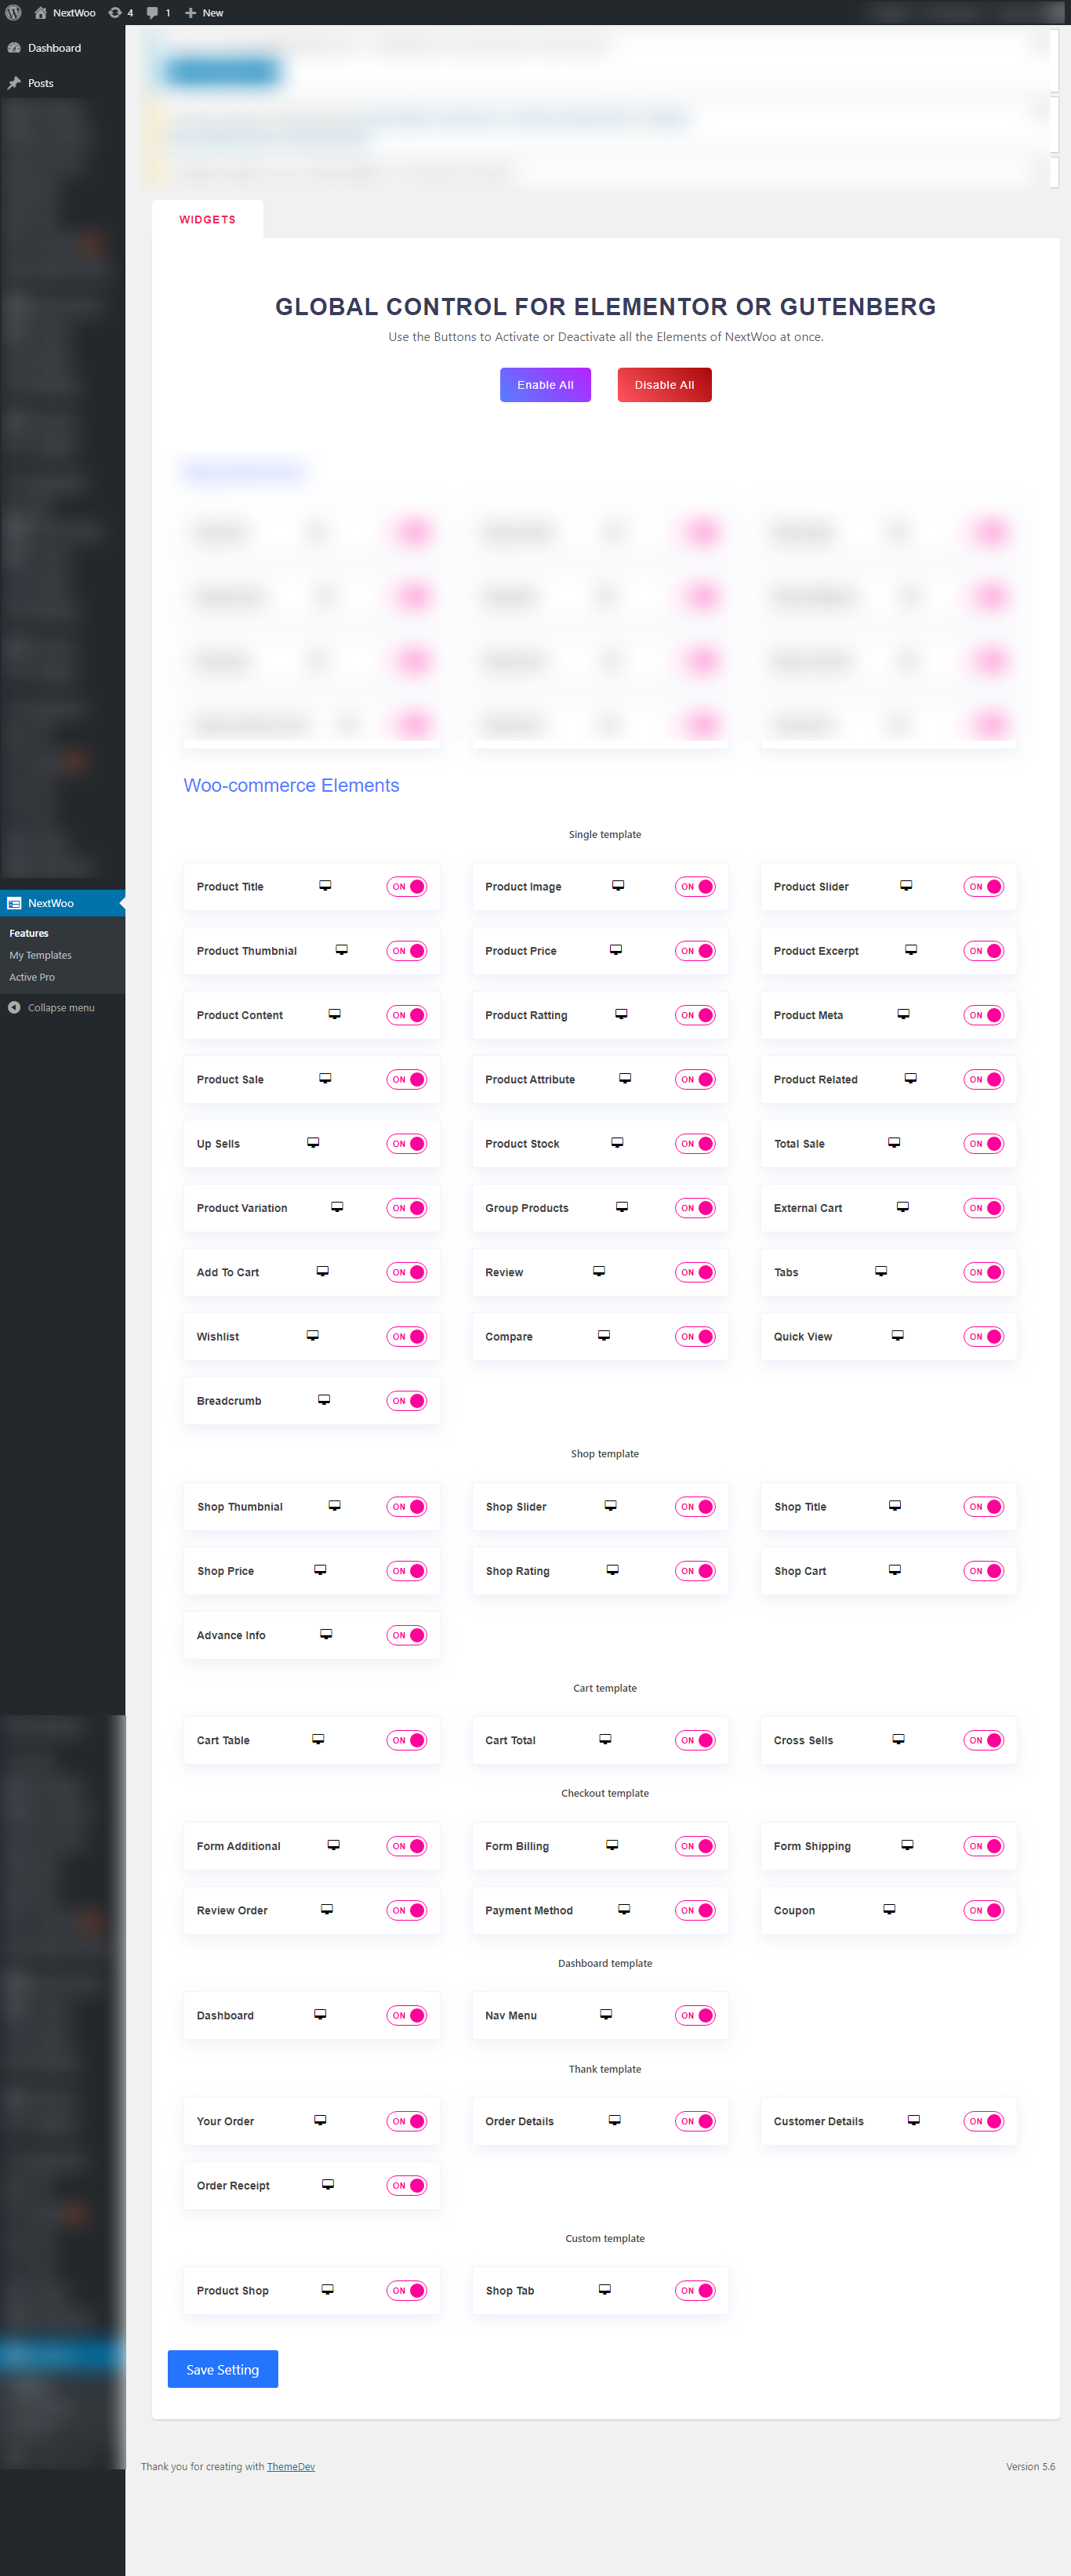This screenshot has width=1071, height=2576.
Task: Switch off the Dashboard widget toggle
Action: pyautogui.click(x=407, y=2016)
